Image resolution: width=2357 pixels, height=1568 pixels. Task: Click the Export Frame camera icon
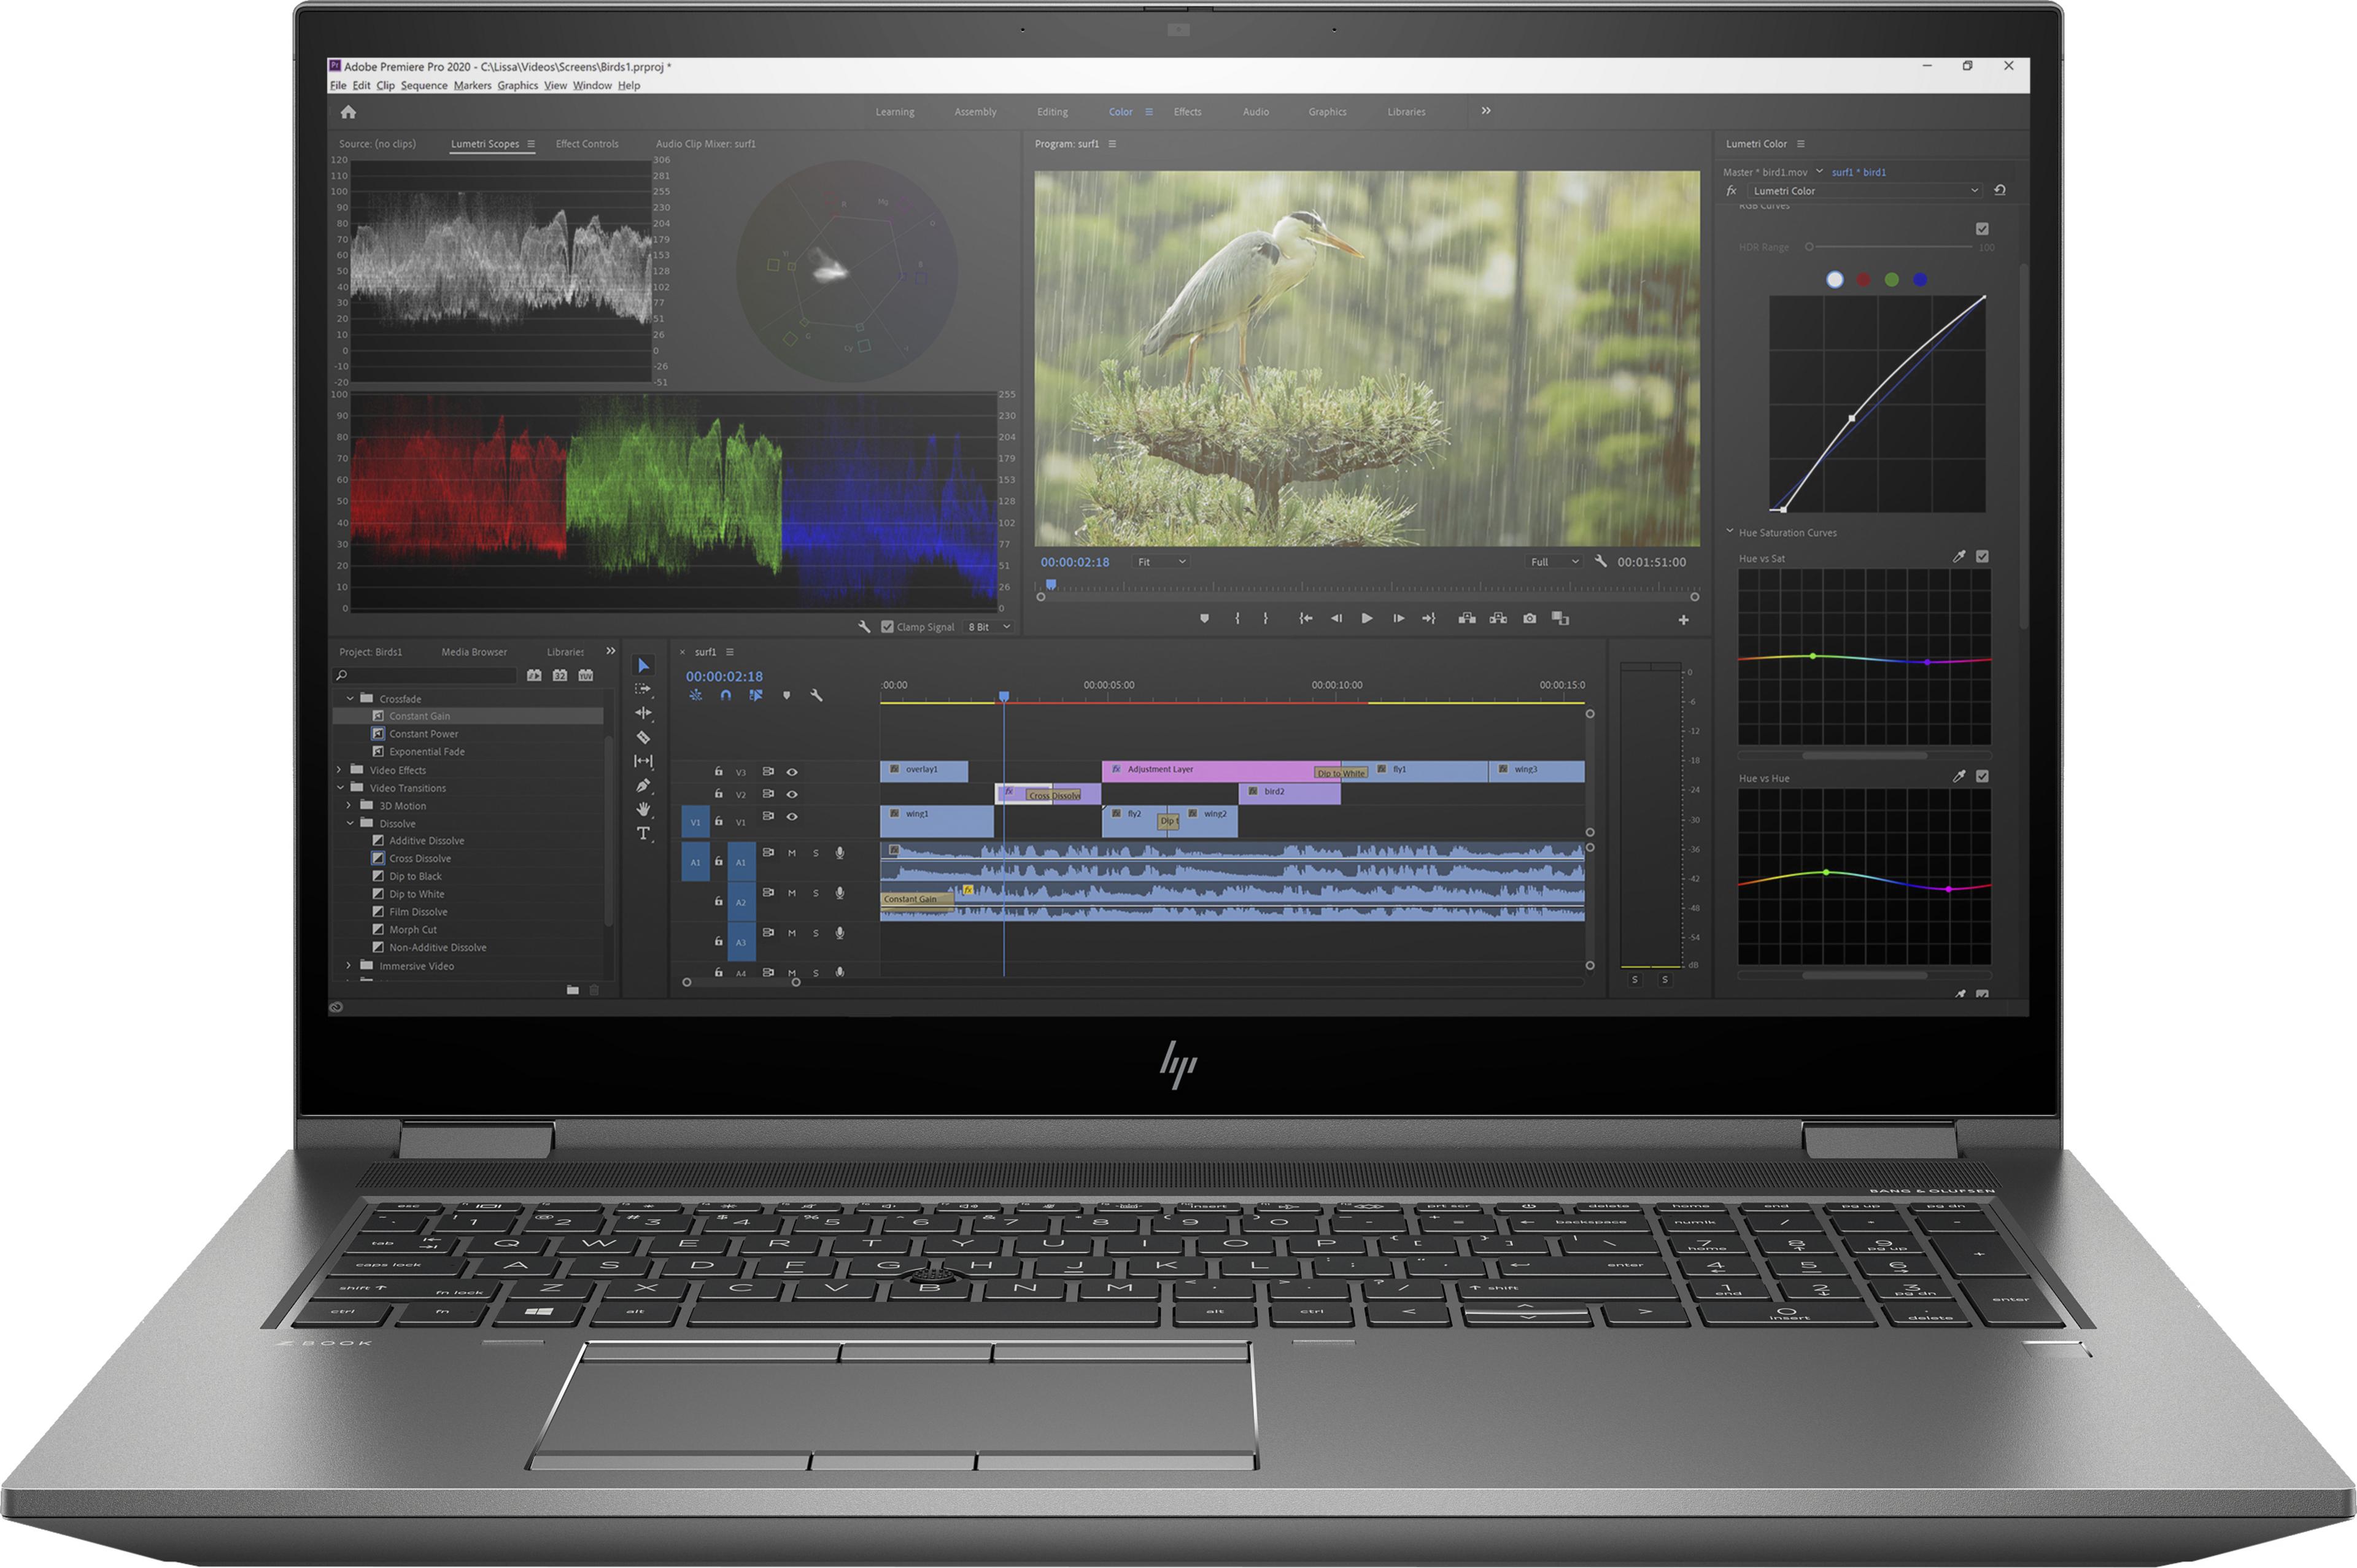1531,619
